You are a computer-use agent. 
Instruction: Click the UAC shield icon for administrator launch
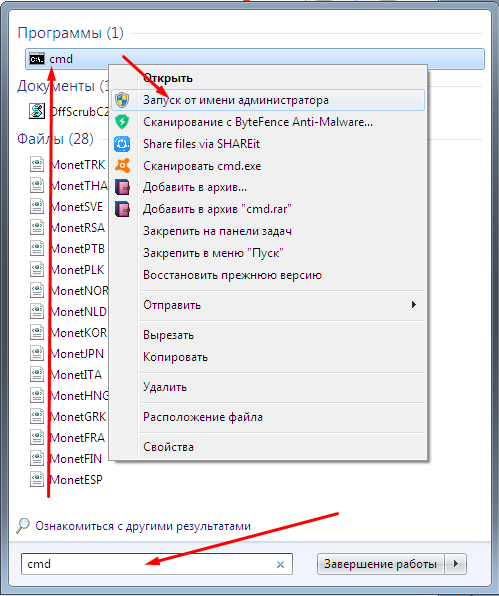(x=122, y=100)
